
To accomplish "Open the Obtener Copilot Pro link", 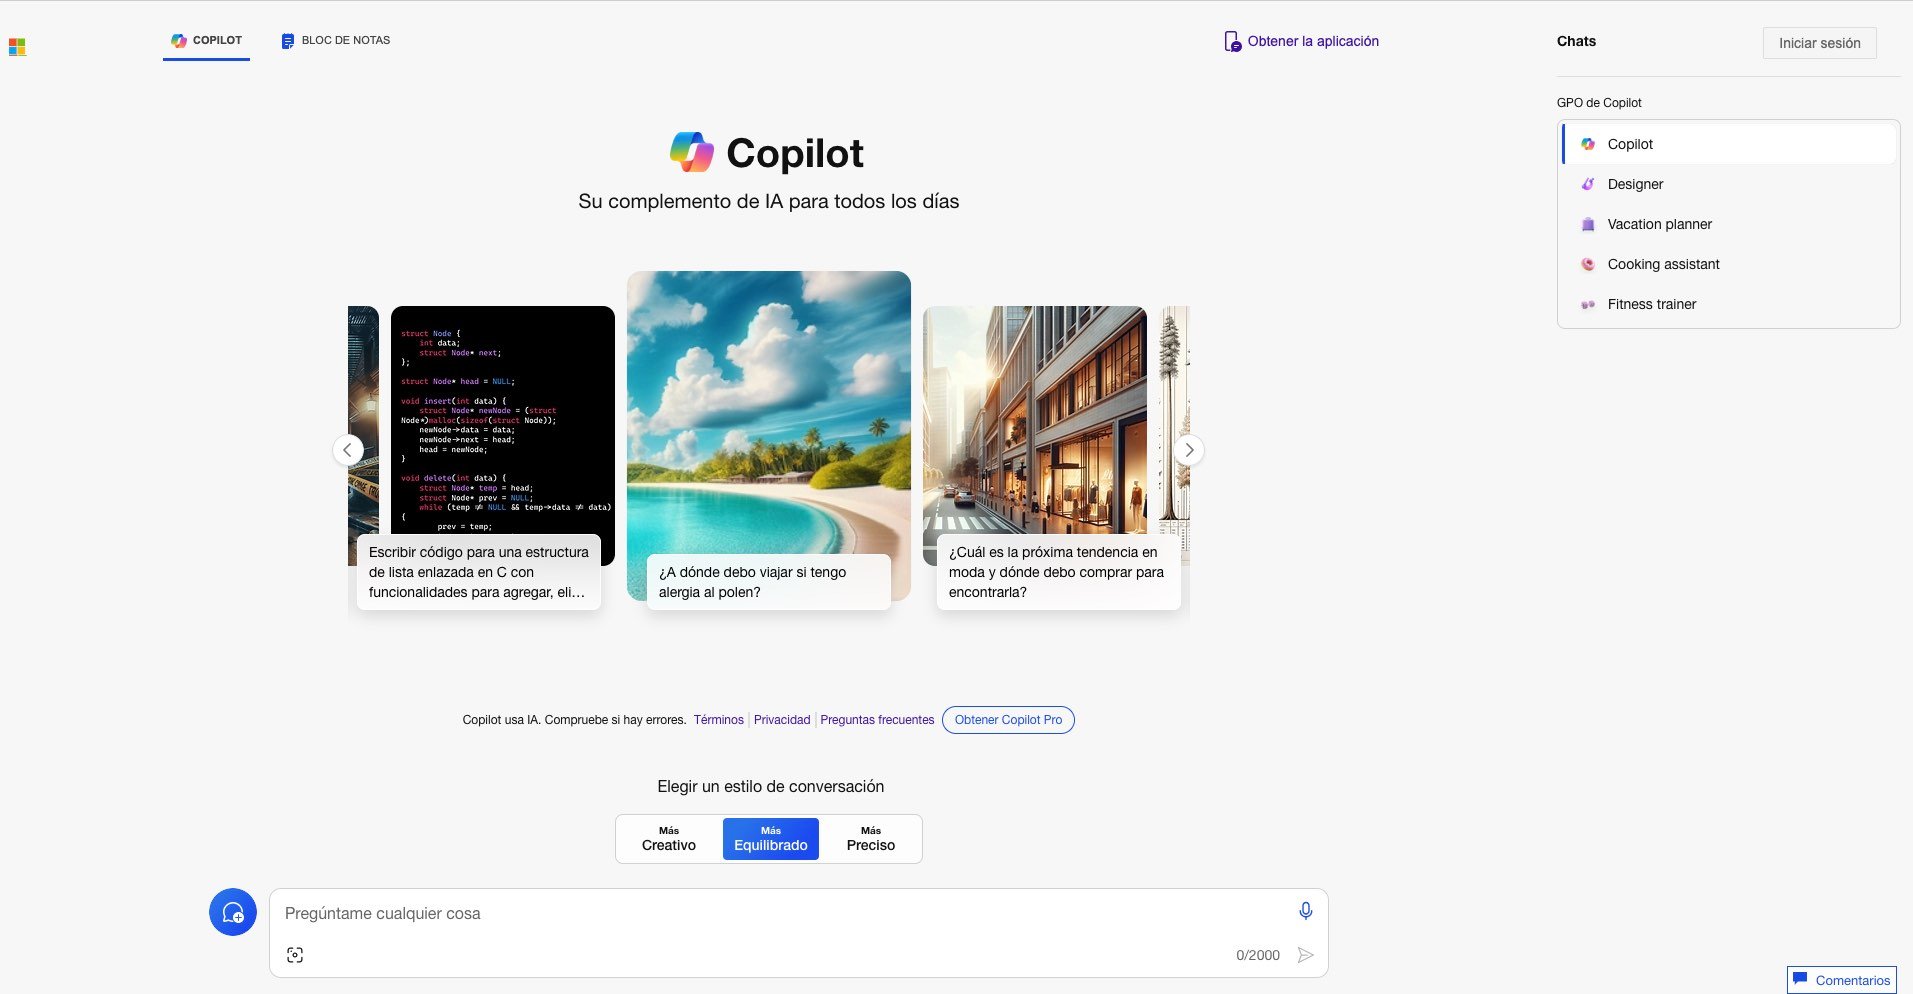I will (1008, 720).
